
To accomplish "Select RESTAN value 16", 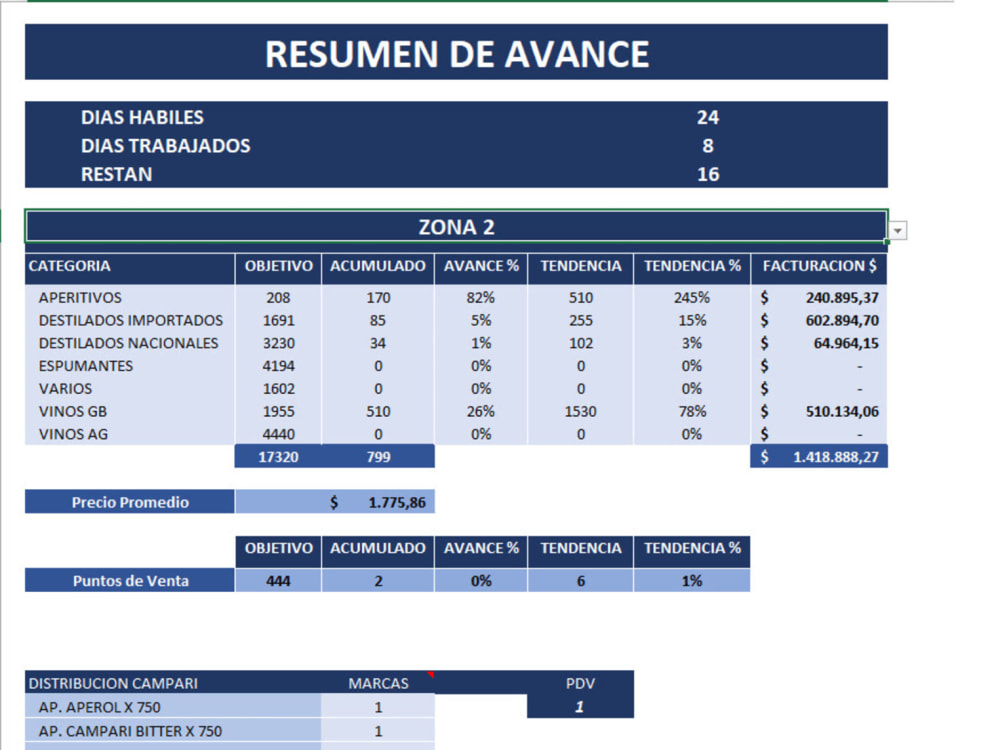I will click(708, 174).
